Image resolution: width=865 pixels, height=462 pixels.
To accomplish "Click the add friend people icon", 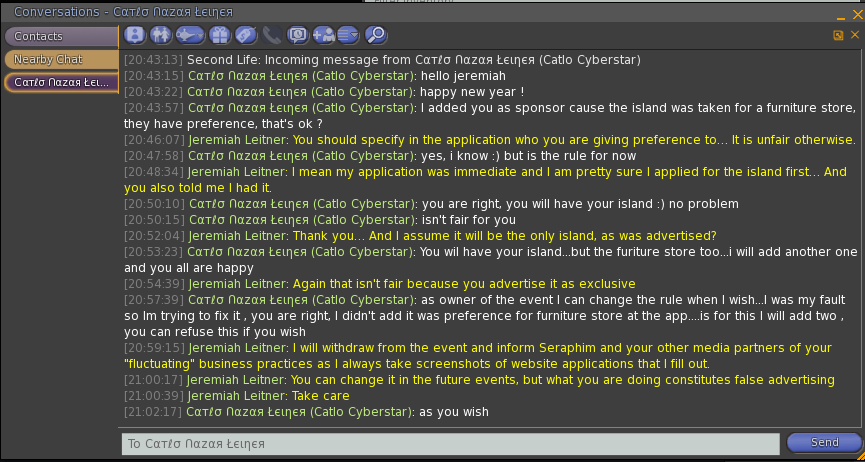I will (161, 35).
